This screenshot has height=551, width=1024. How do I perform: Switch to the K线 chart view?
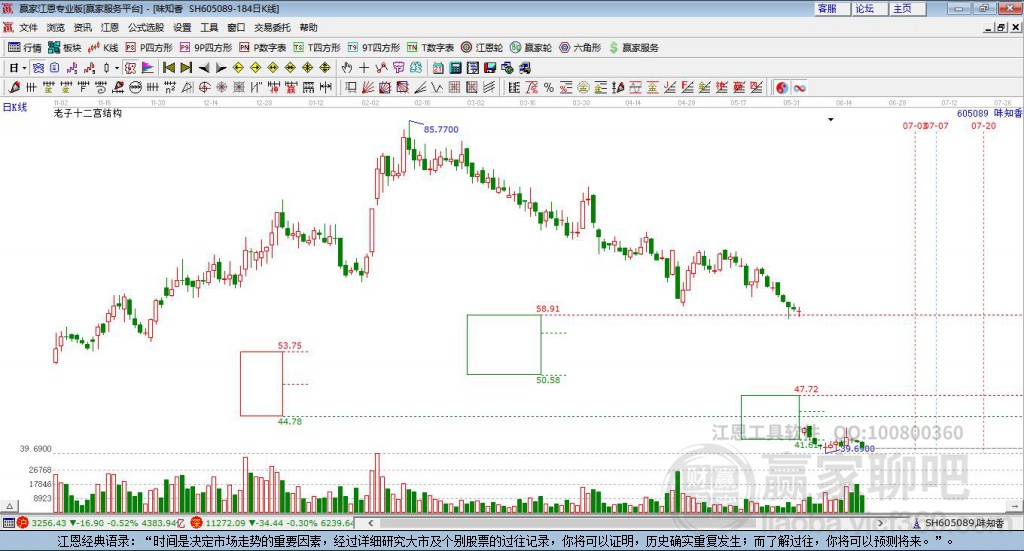[x=103, y=48]
